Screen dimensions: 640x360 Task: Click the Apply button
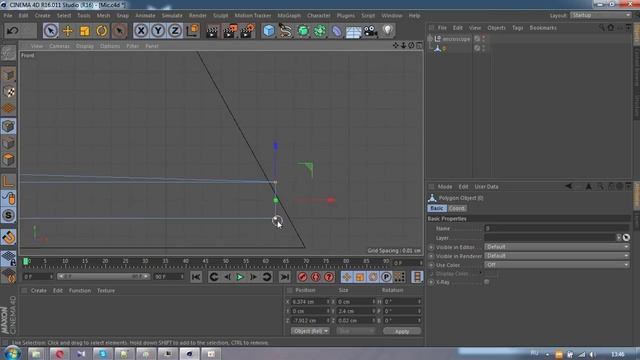click(x=402, y=331)
